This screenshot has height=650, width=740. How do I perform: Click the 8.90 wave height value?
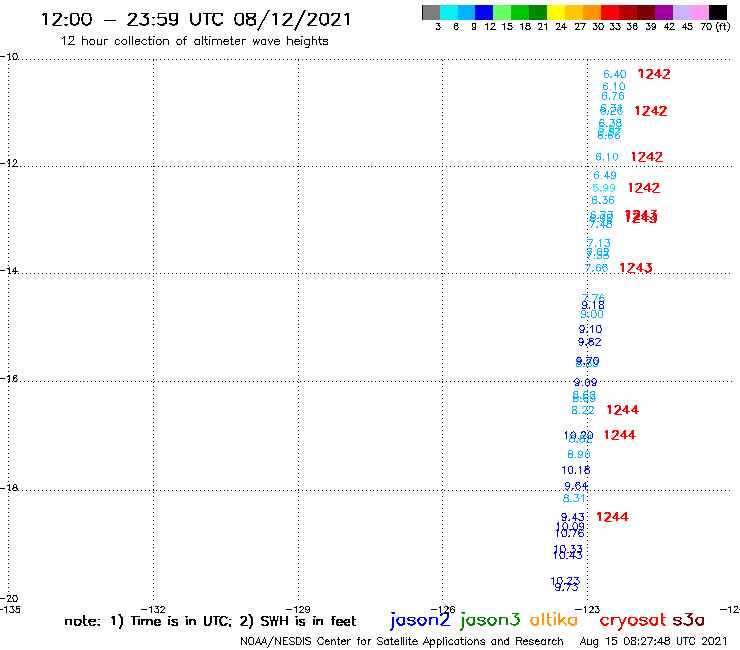point(579,454)
